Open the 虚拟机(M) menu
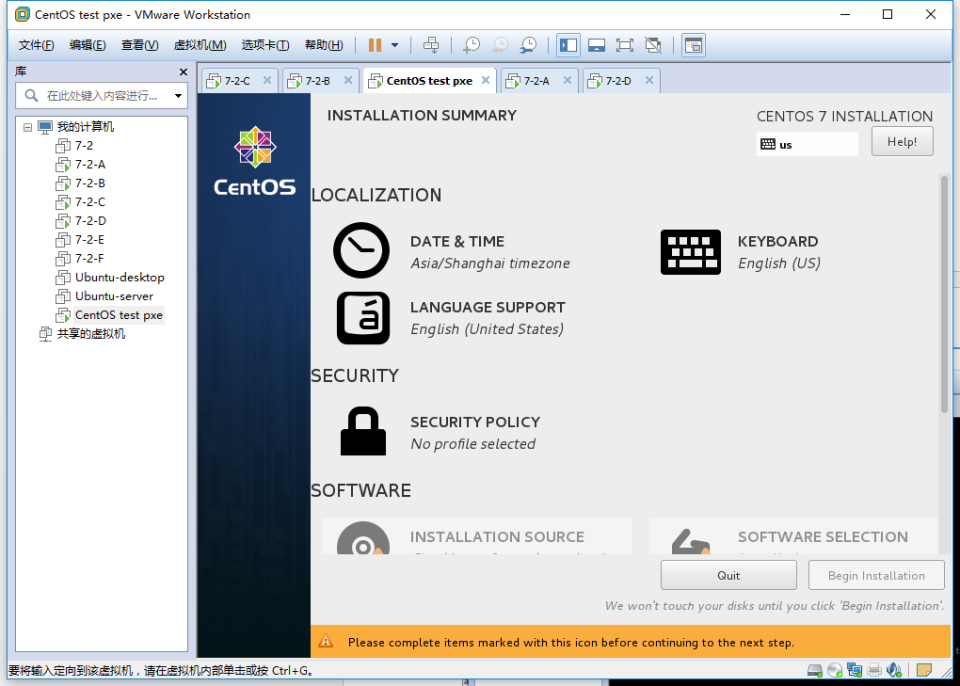960x686 pixels. pos(199,45)
